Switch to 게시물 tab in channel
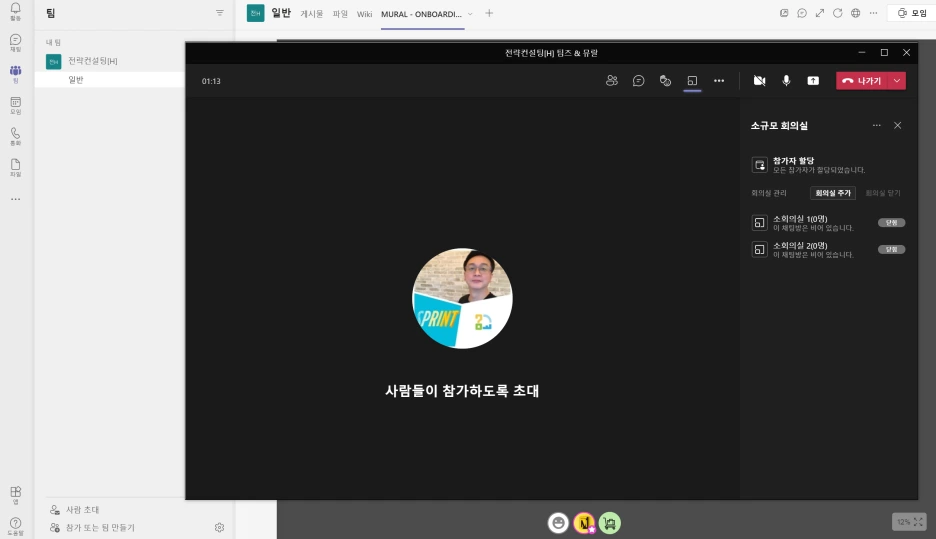 [x=311, y=14]
